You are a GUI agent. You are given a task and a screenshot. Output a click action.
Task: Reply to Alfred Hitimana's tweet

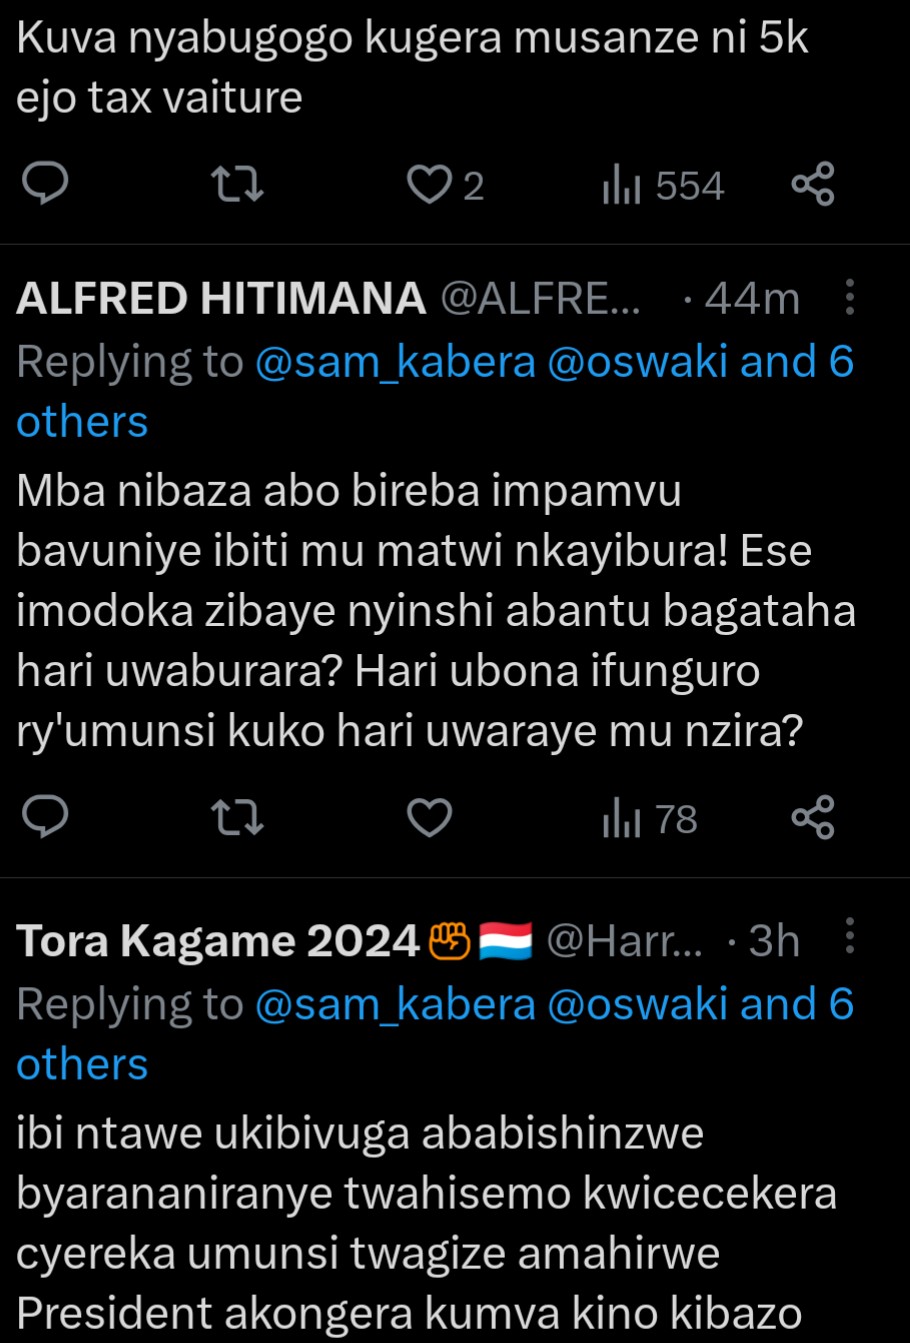(x=45, y=819)
